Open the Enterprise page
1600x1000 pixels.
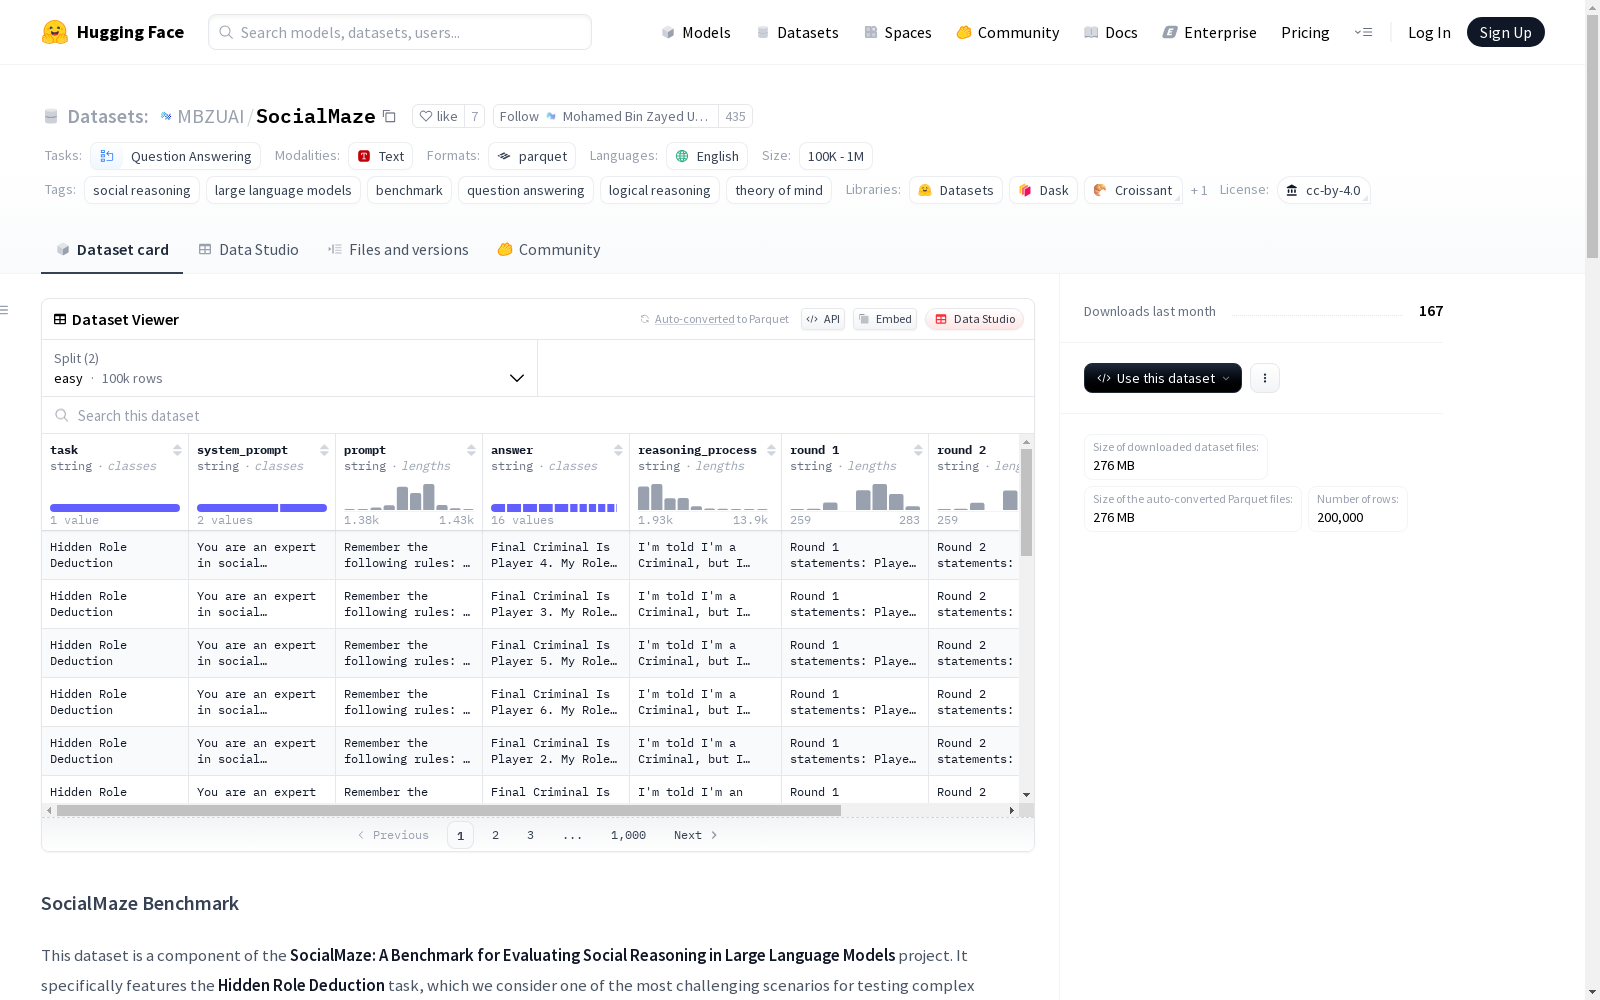(1209, 32)
